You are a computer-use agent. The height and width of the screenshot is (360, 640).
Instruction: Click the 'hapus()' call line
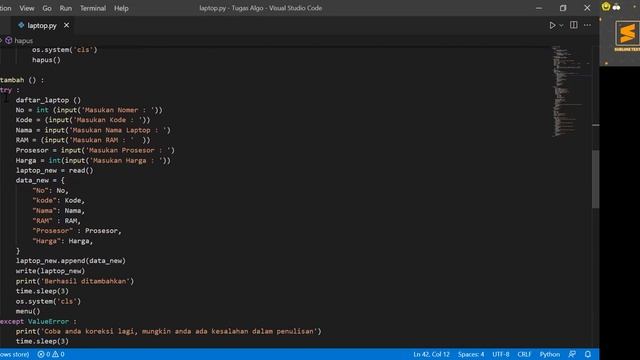pos(46,60)
